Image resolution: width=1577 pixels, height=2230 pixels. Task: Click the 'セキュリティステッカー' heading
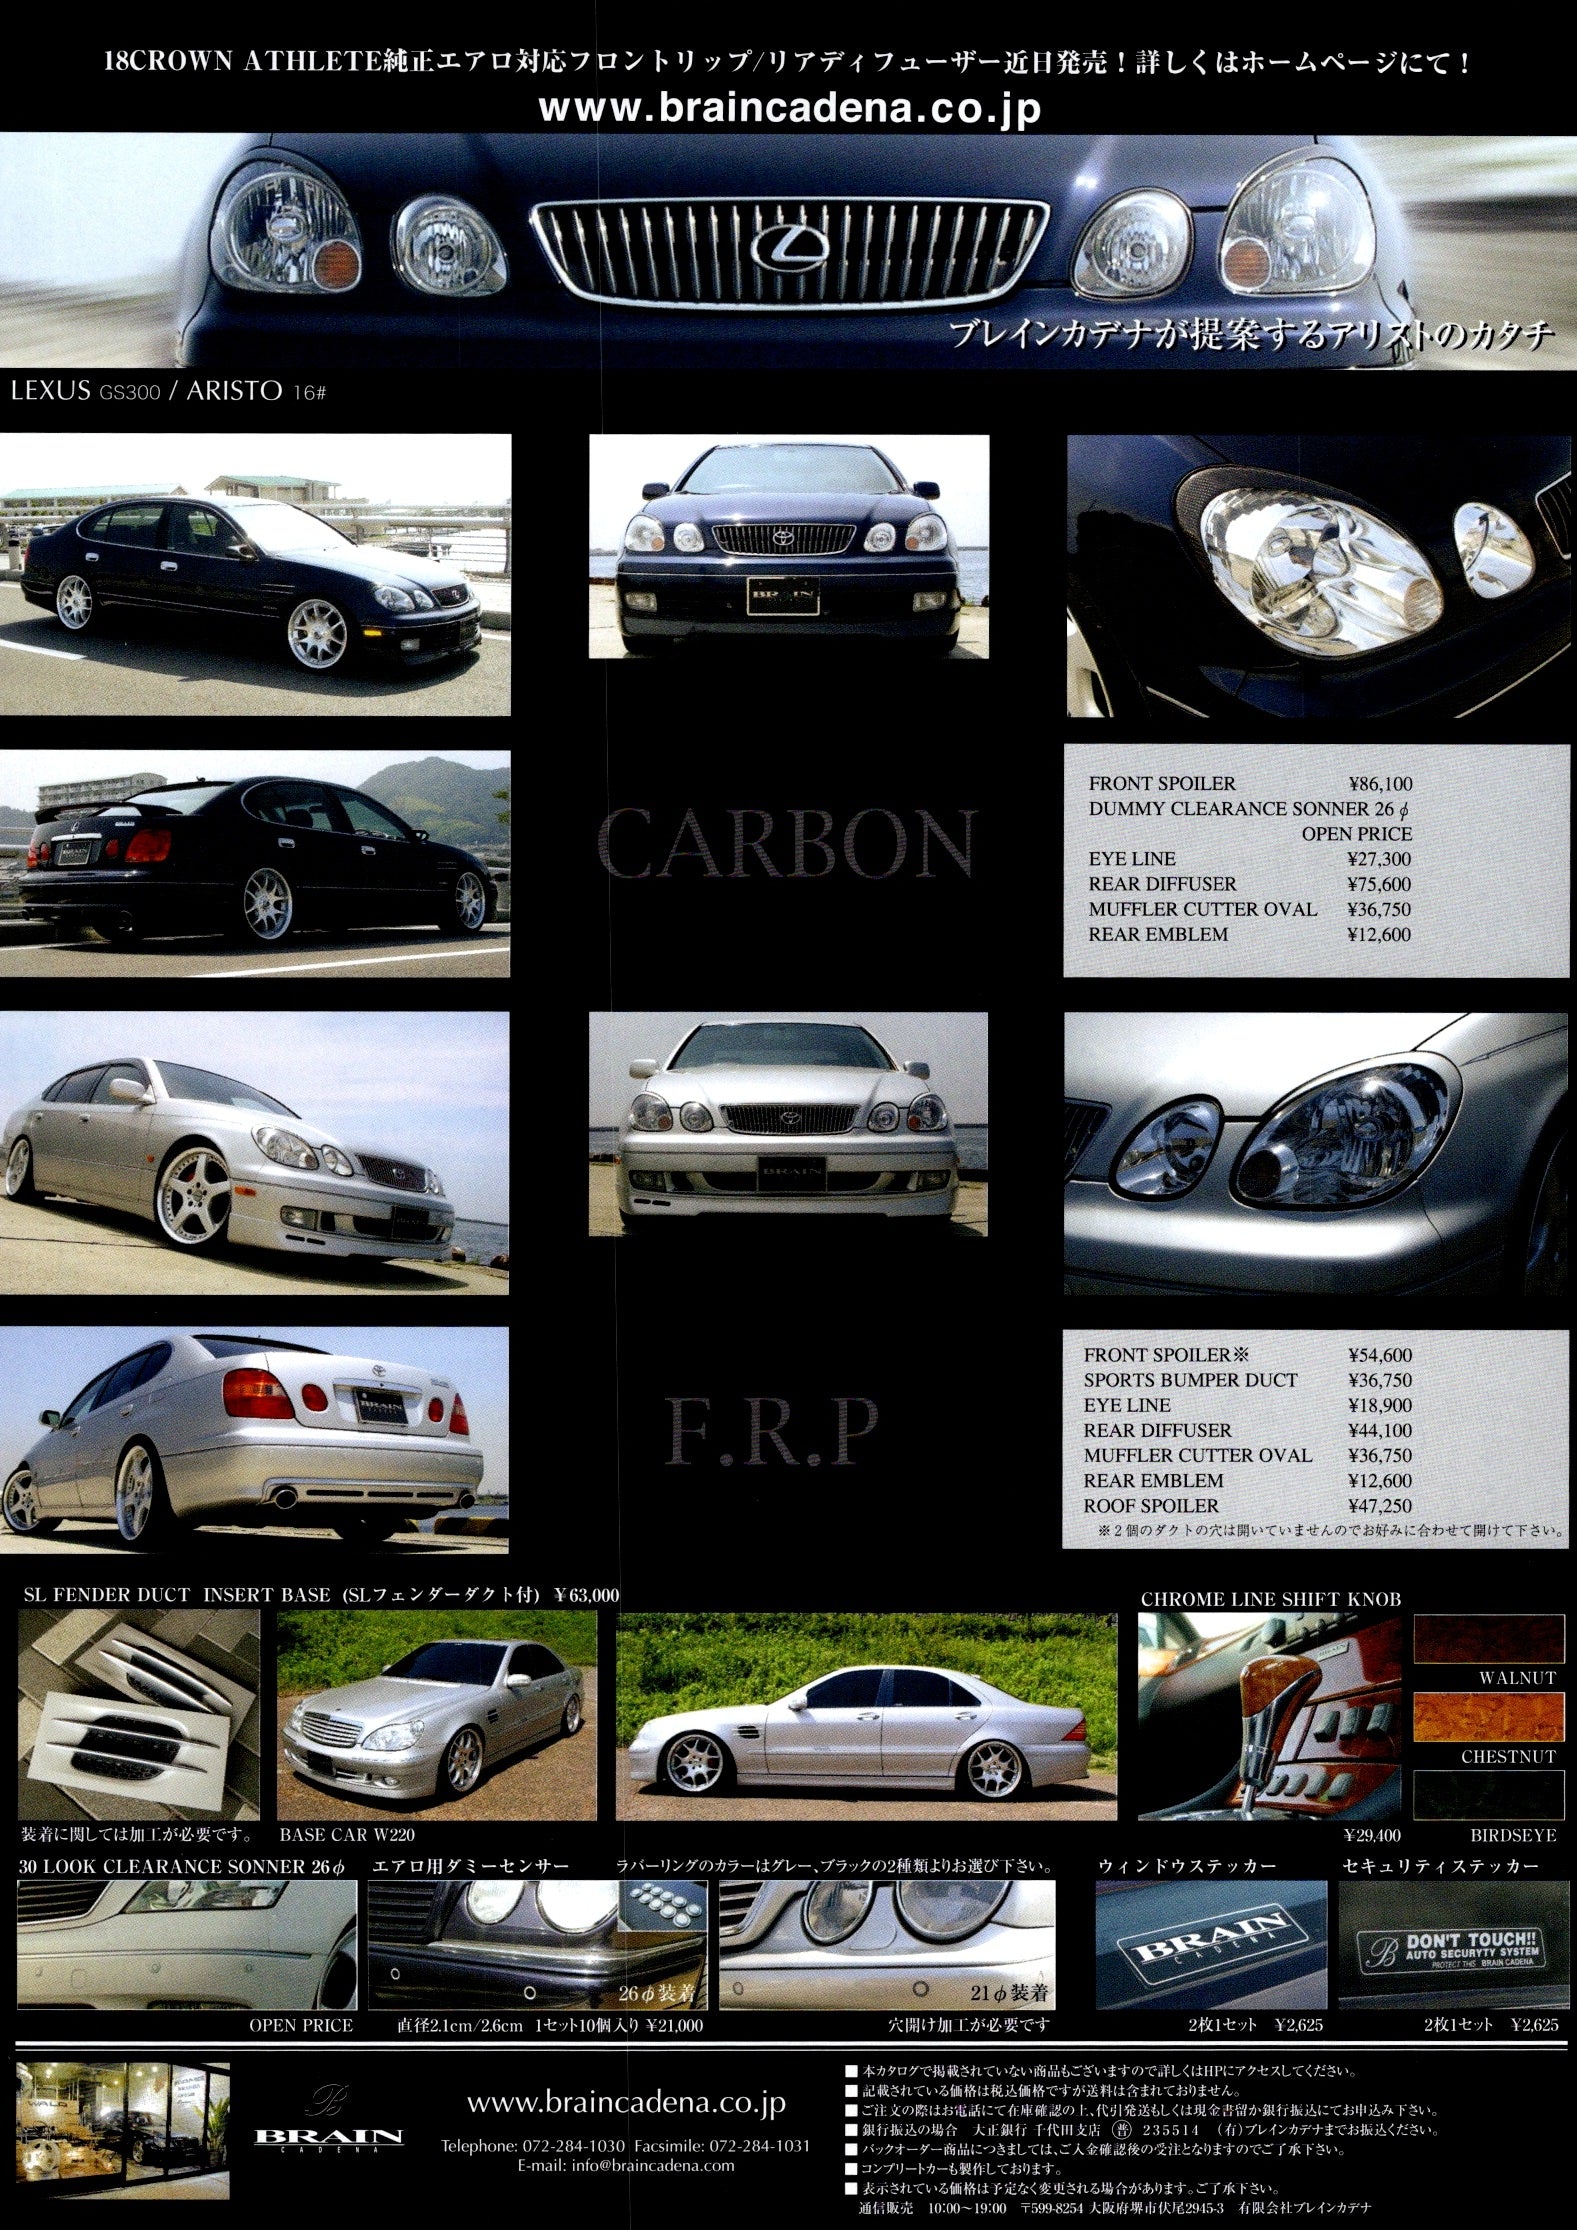(1440, 1866)
